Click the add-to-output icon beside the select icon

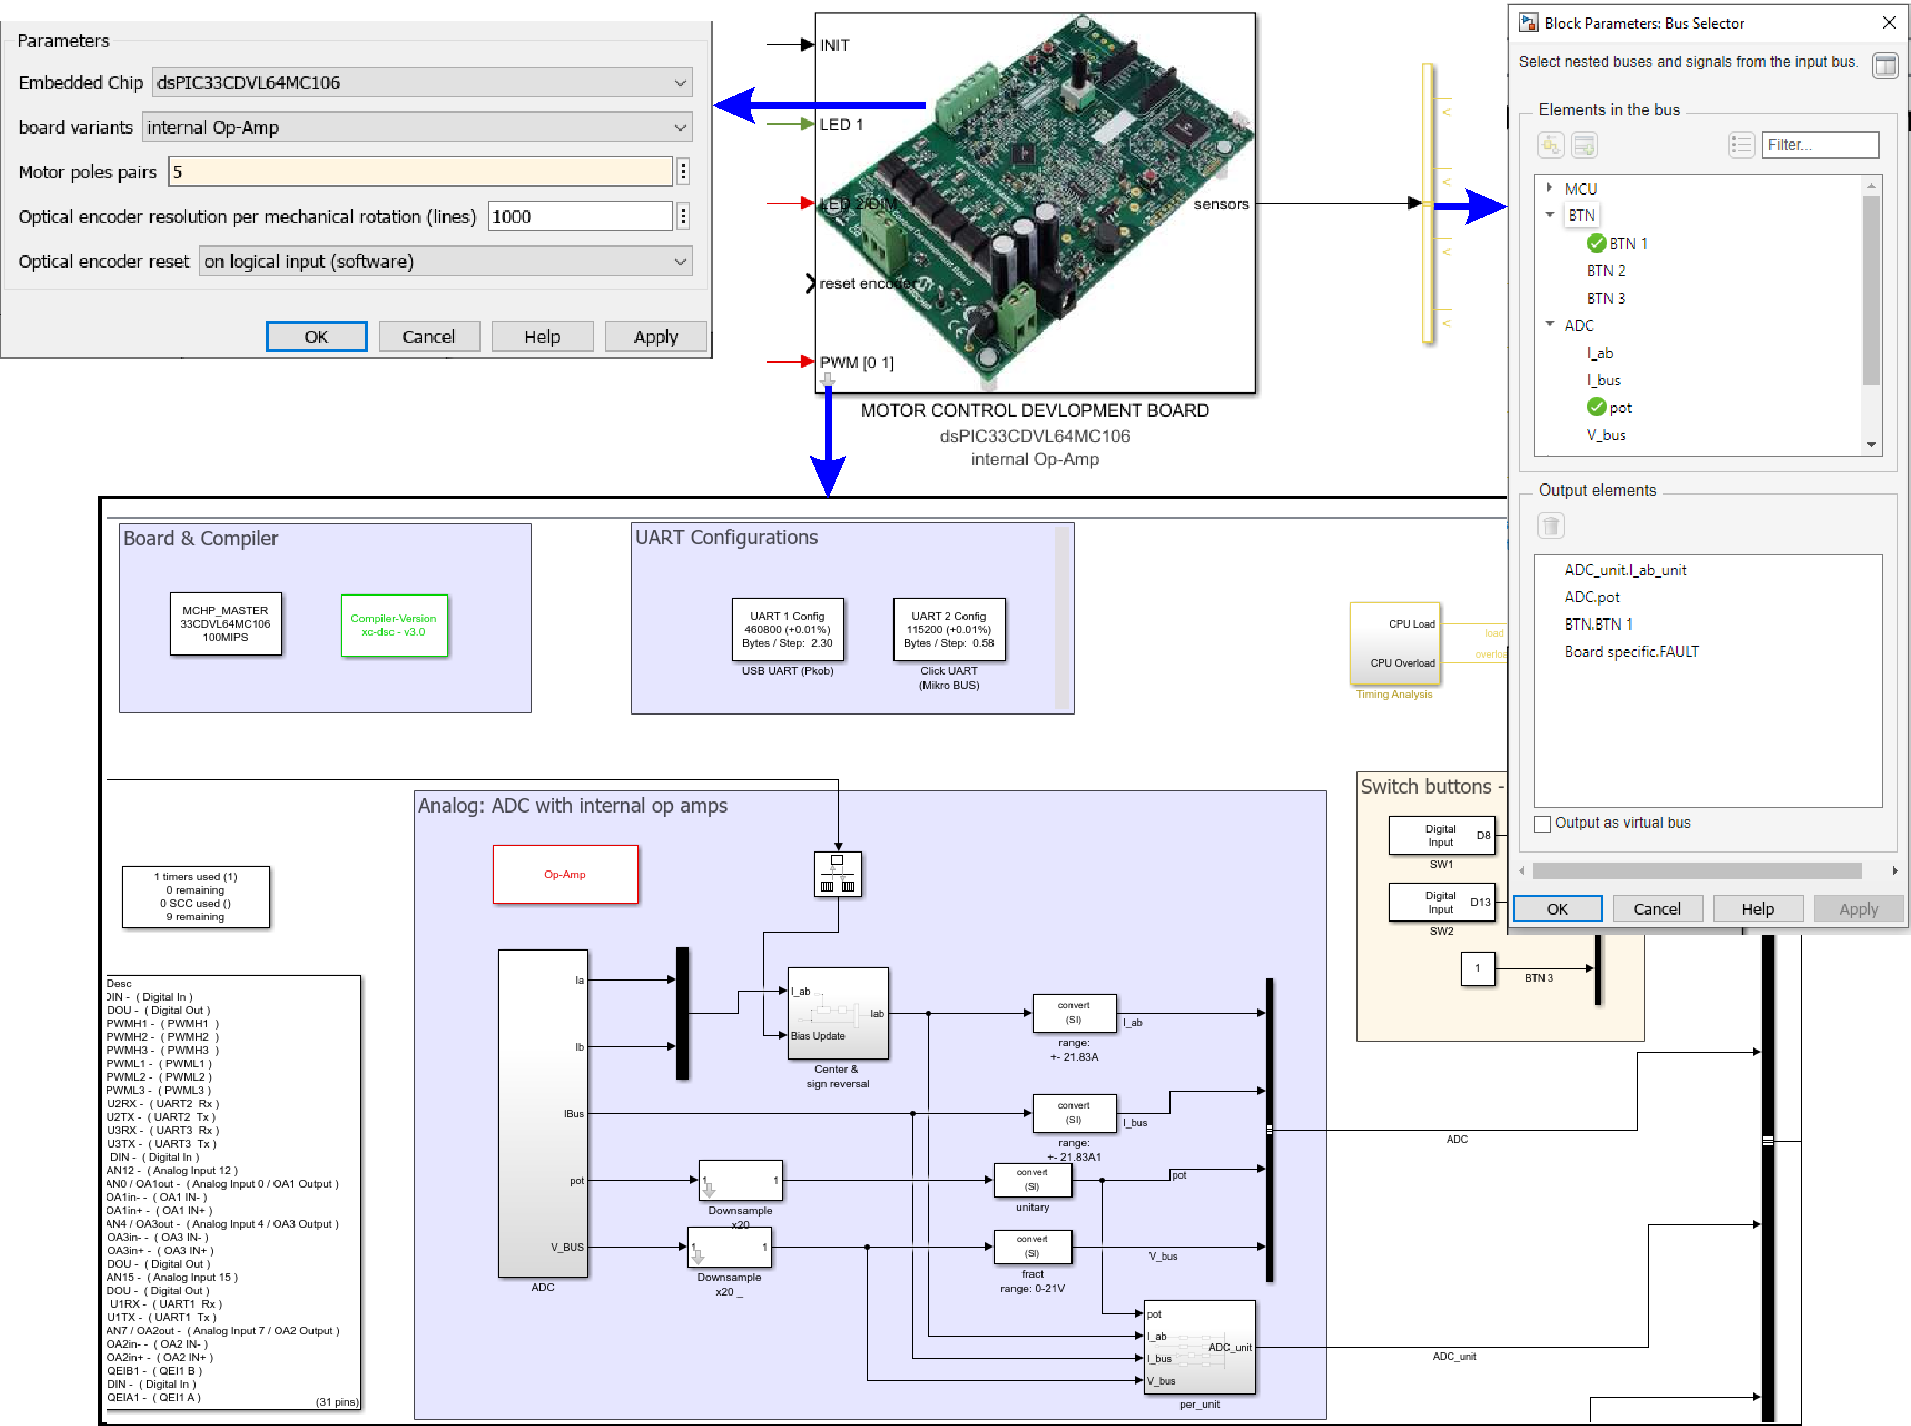coord(1584,146)
